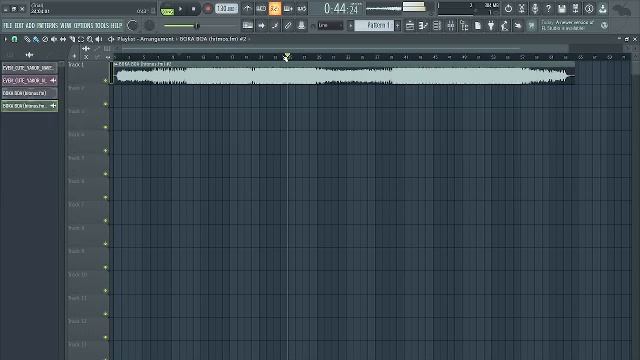
Task: Open the OPTIONS menu
Action: tap(83, 25)
